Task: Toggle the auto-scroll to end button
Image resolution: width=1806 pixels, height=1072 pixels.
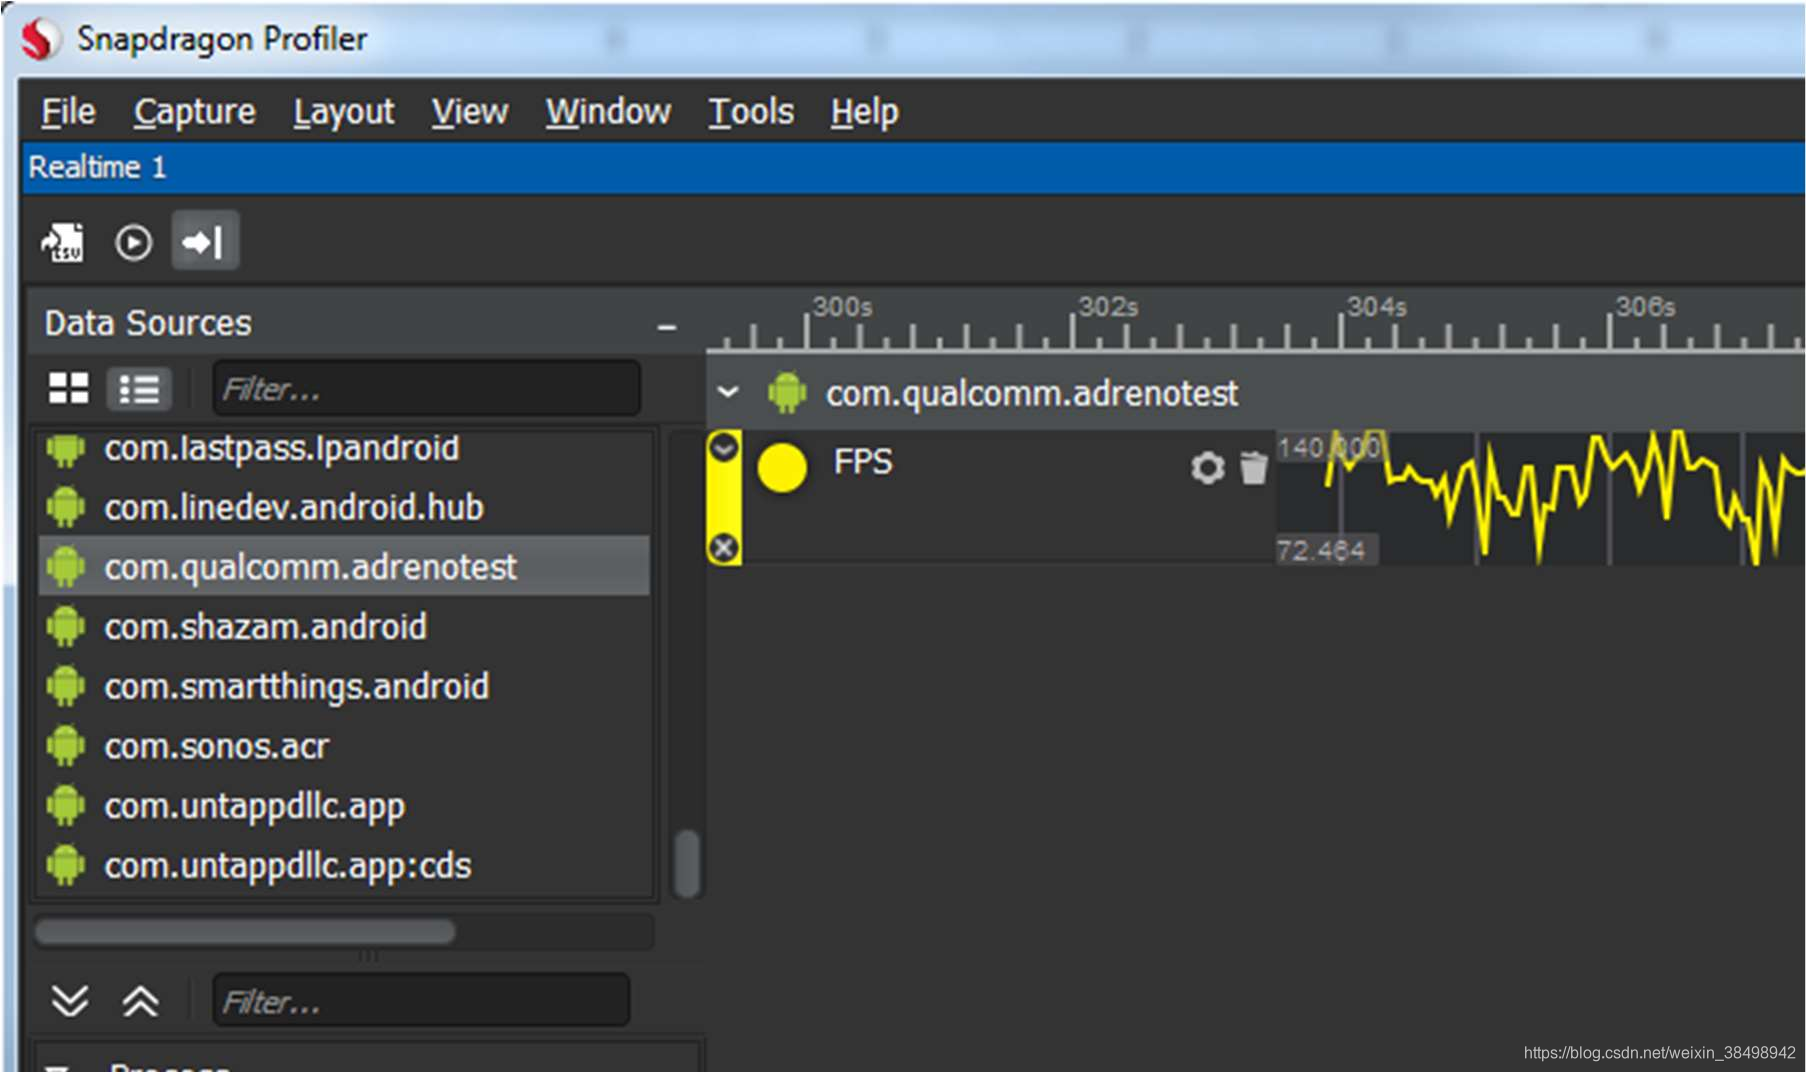Action: (204, 241)
